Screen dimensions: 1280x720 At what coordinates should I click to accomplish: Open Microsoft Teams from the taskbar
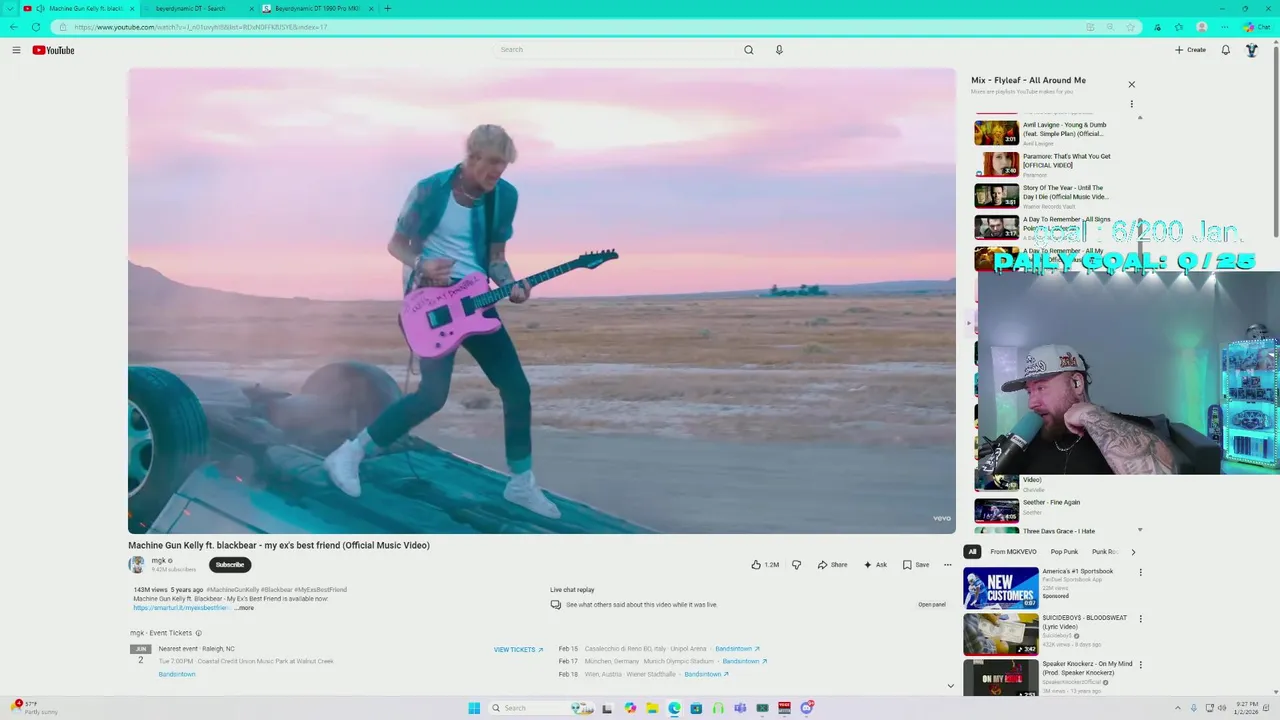pyautogui.click(x=740, y=708)
